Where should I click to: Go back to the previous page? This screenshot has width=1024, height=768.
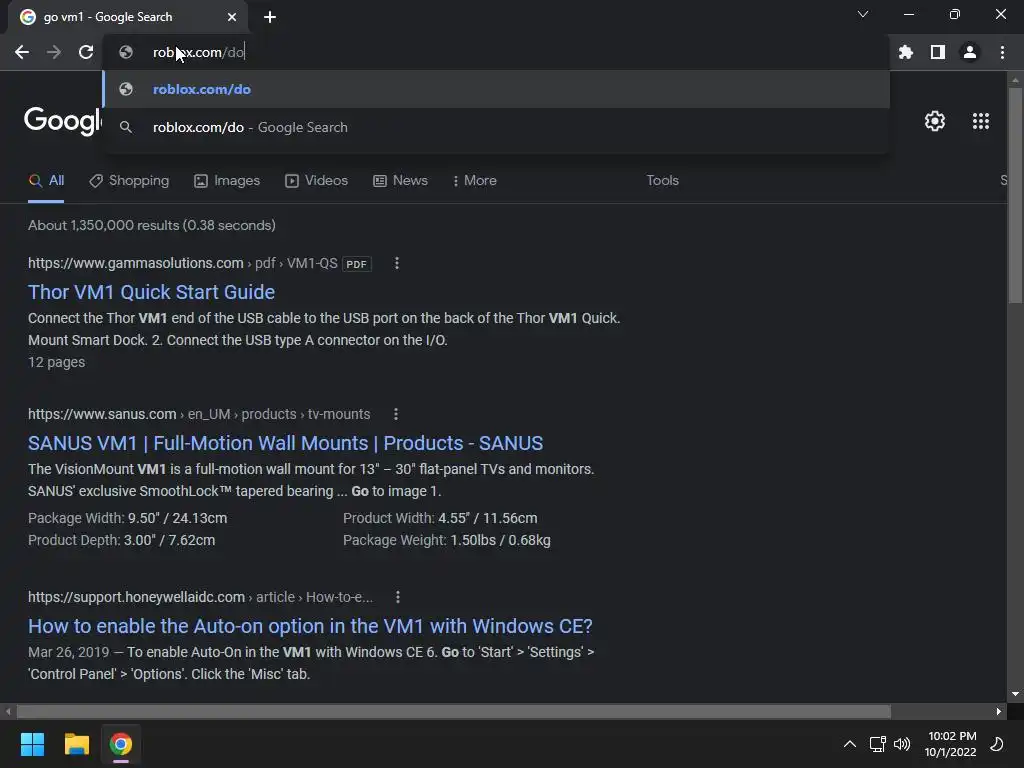tap(22, 52)
